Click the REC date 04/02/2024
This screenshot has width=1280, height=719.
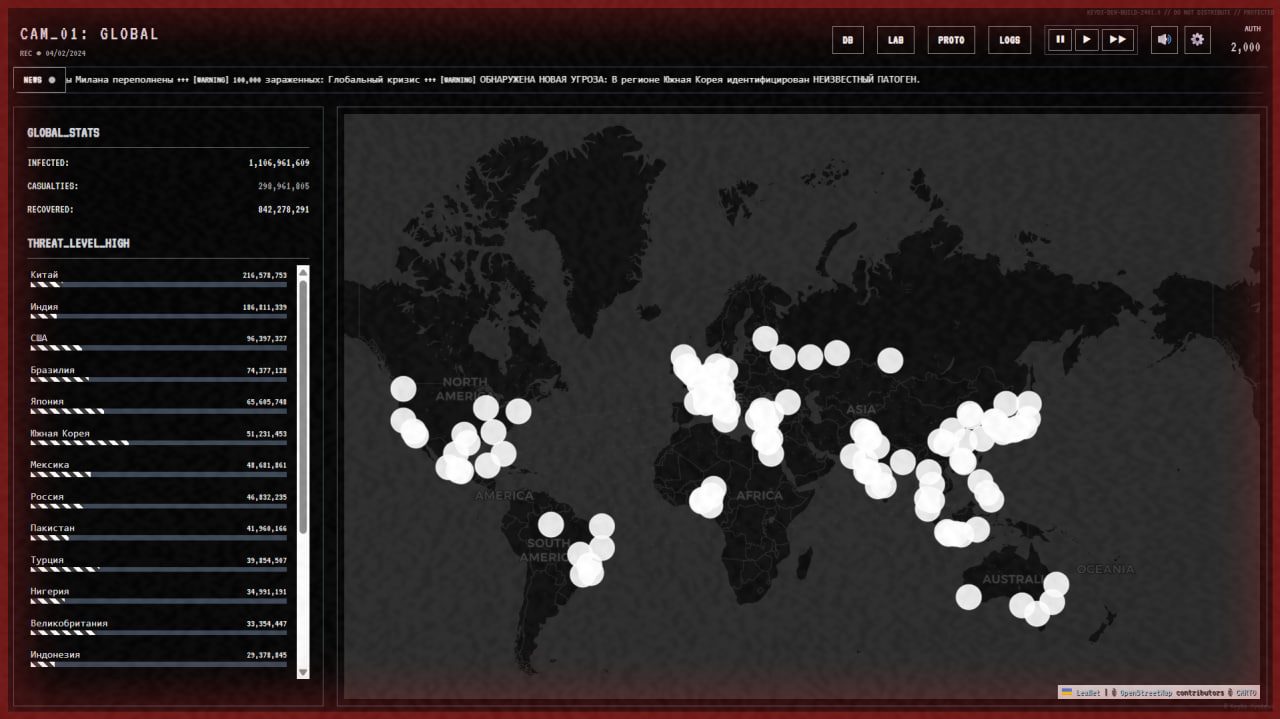(x=67, y=53)
